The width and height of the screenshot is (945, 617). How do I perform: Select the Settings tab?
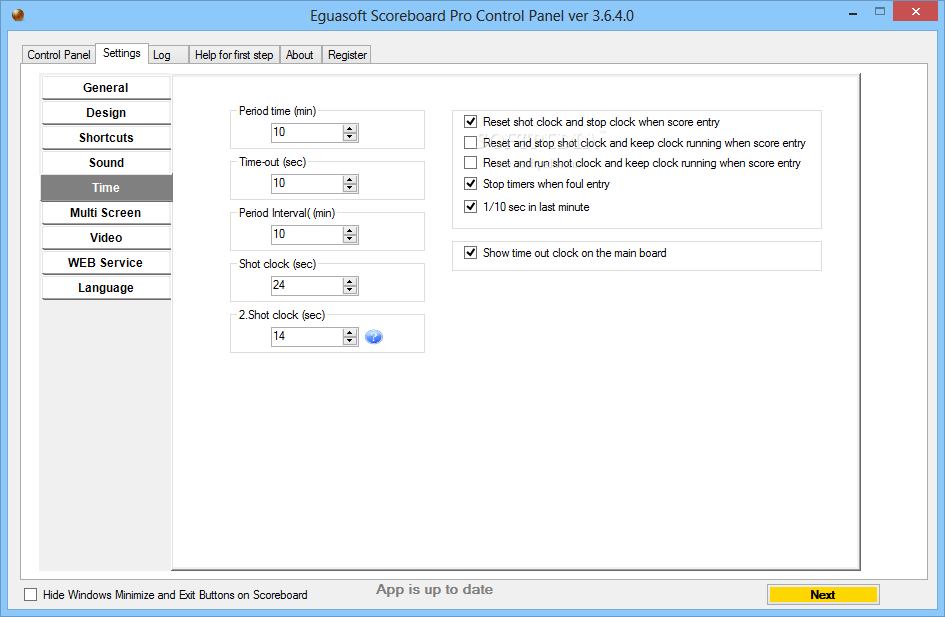click(122, 53)
